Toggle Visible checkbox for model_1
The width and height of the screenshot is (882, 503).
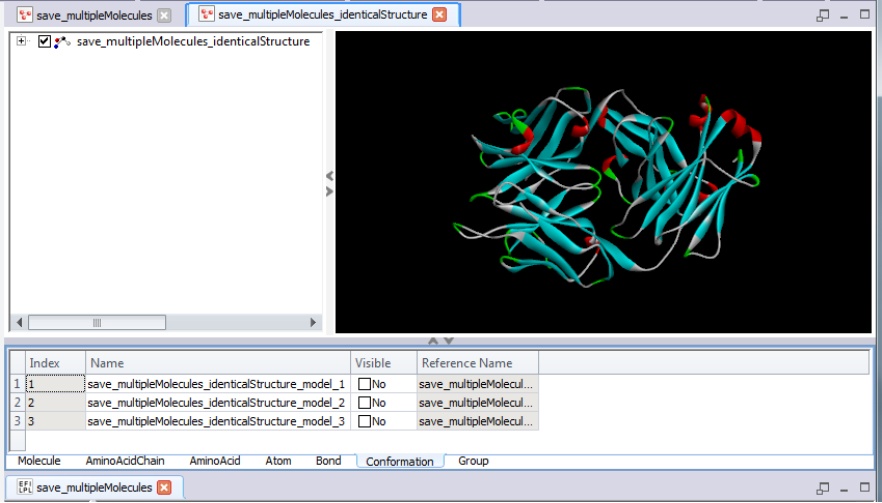point(364,384)
